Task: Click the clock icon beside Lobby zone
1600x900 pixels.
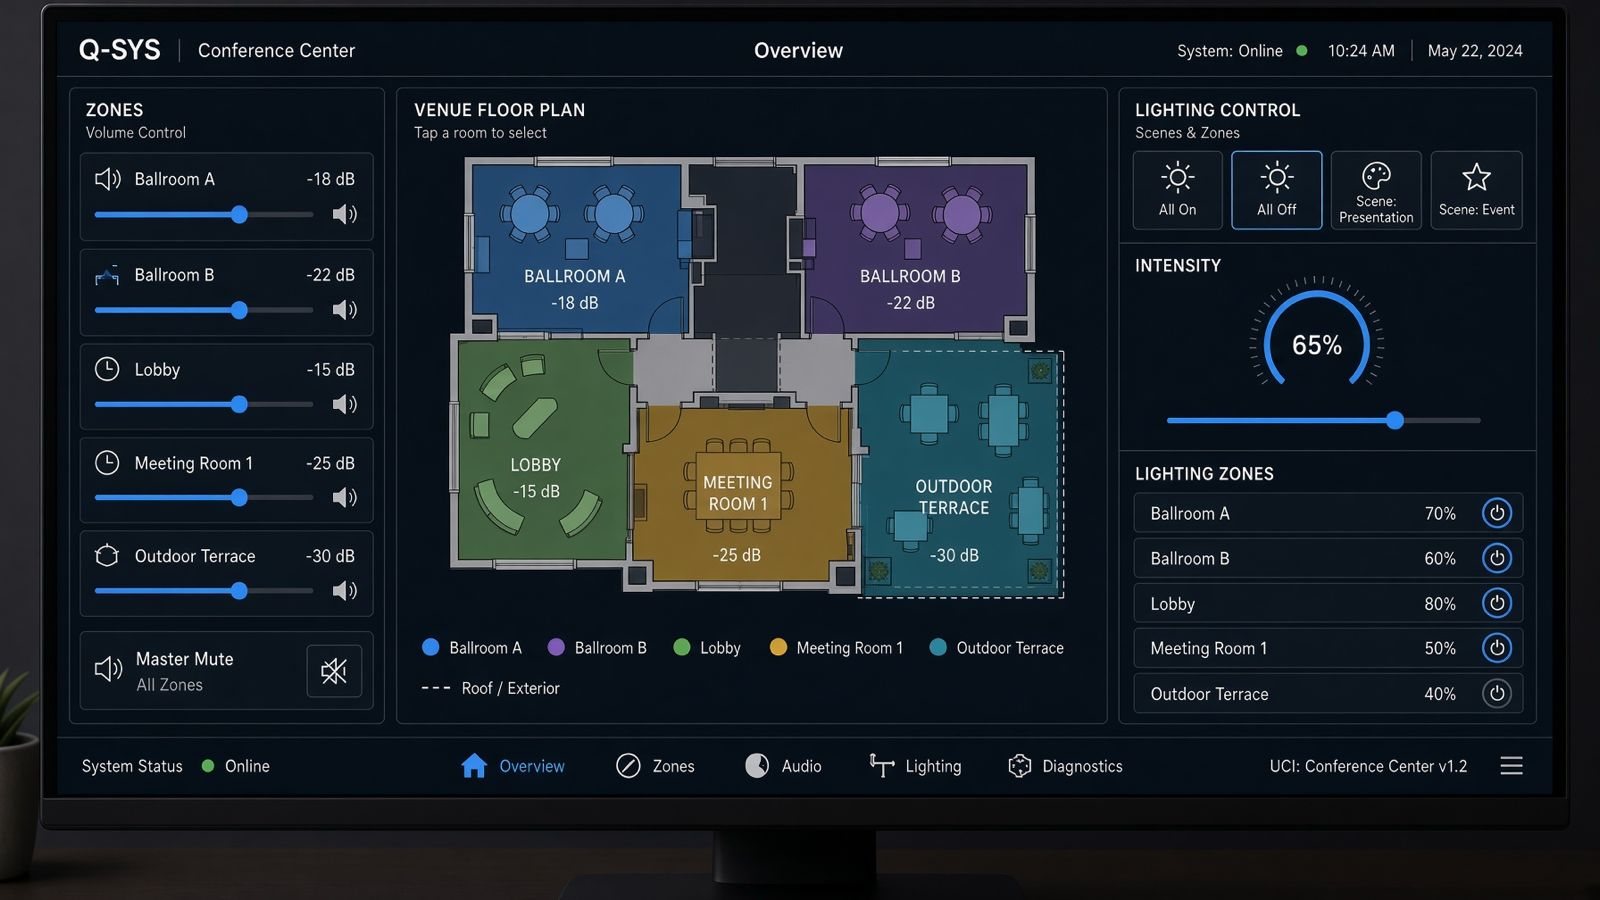Action: click(107, 369)
